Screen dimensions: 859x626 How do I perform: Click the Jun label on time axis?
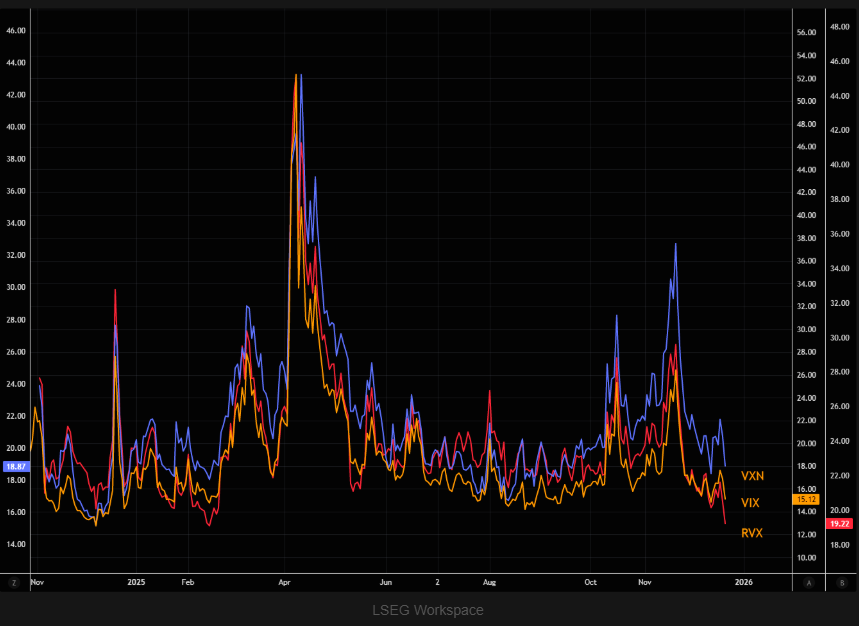tap(386, 581)
